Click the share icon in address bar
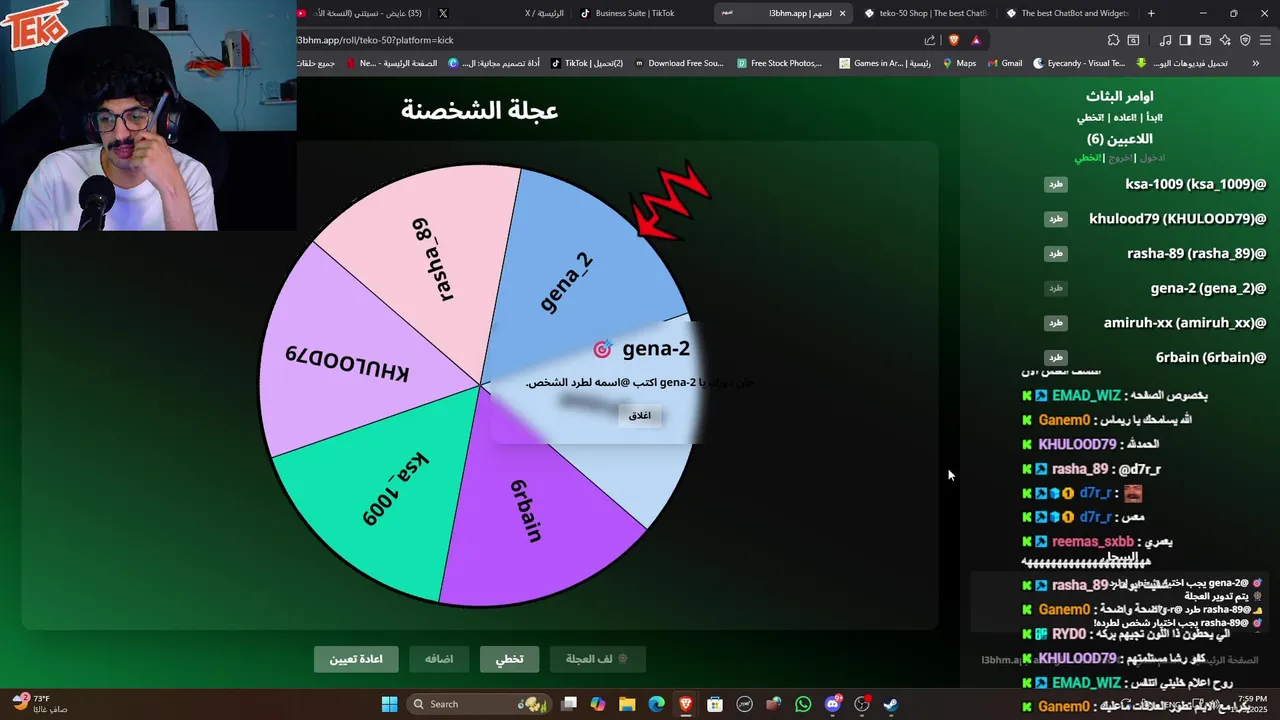The image size is (1280, 720). 930,40
